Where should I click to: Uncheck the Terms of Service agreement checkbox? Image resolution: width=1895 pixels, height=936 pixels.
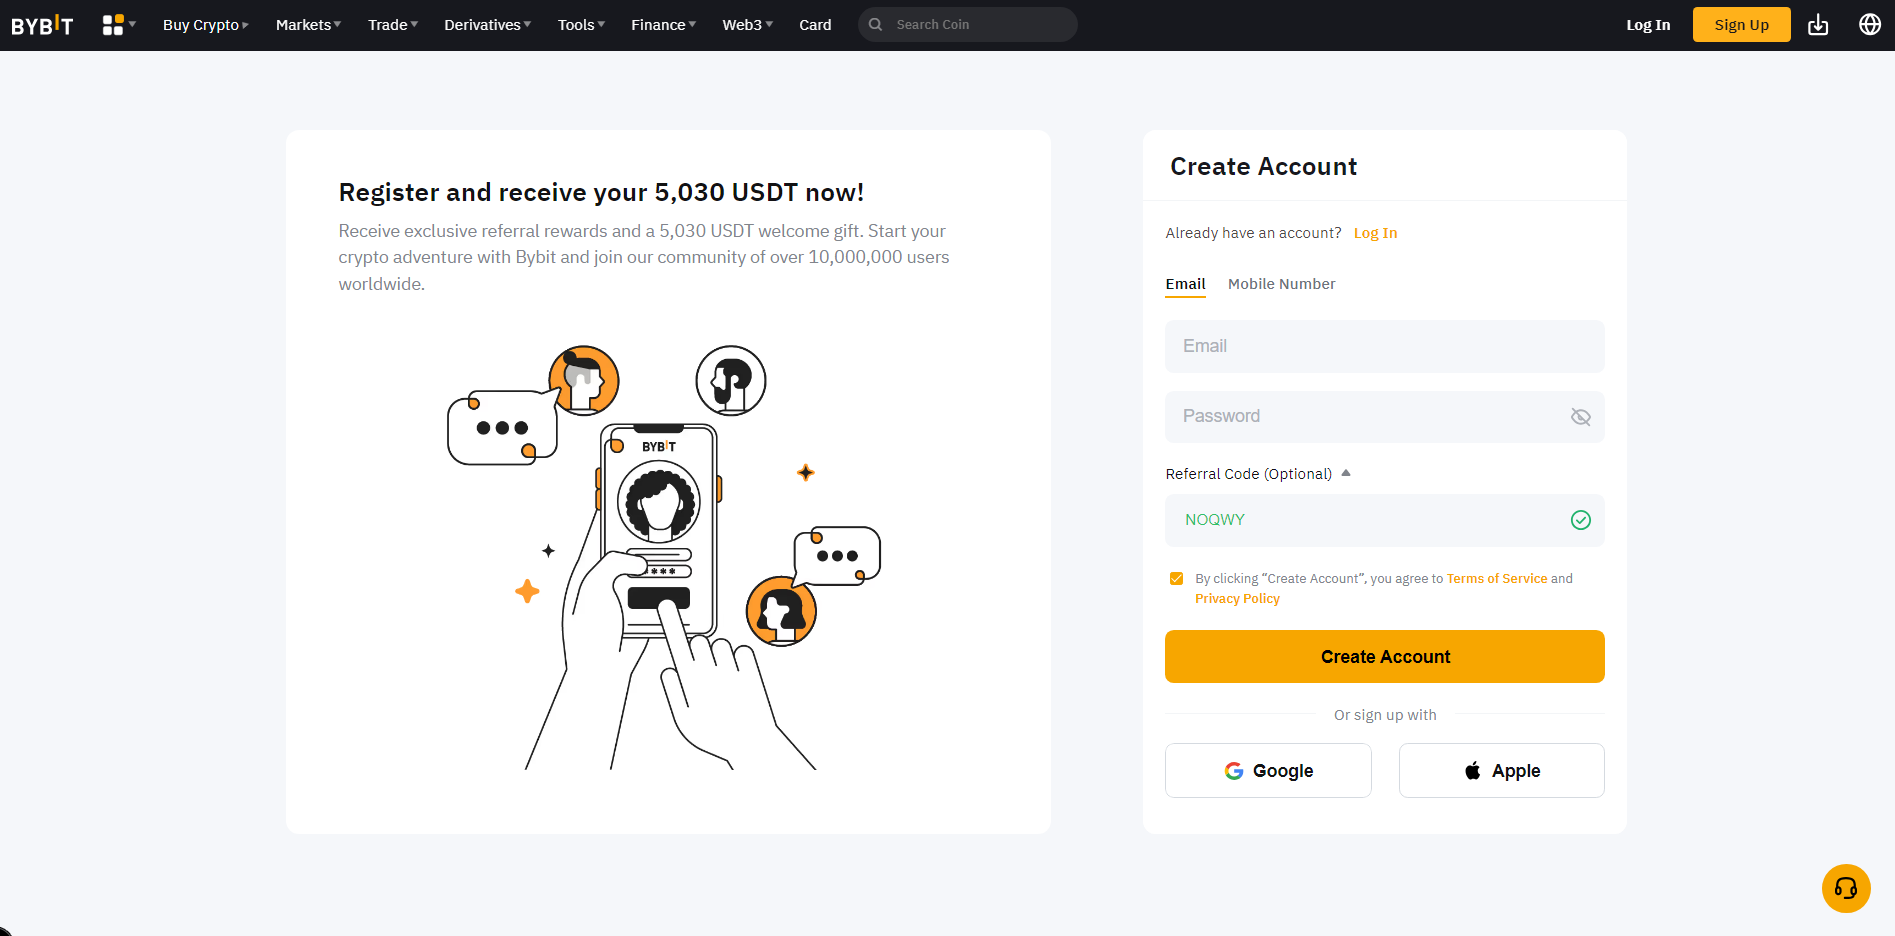point(1177,579)
